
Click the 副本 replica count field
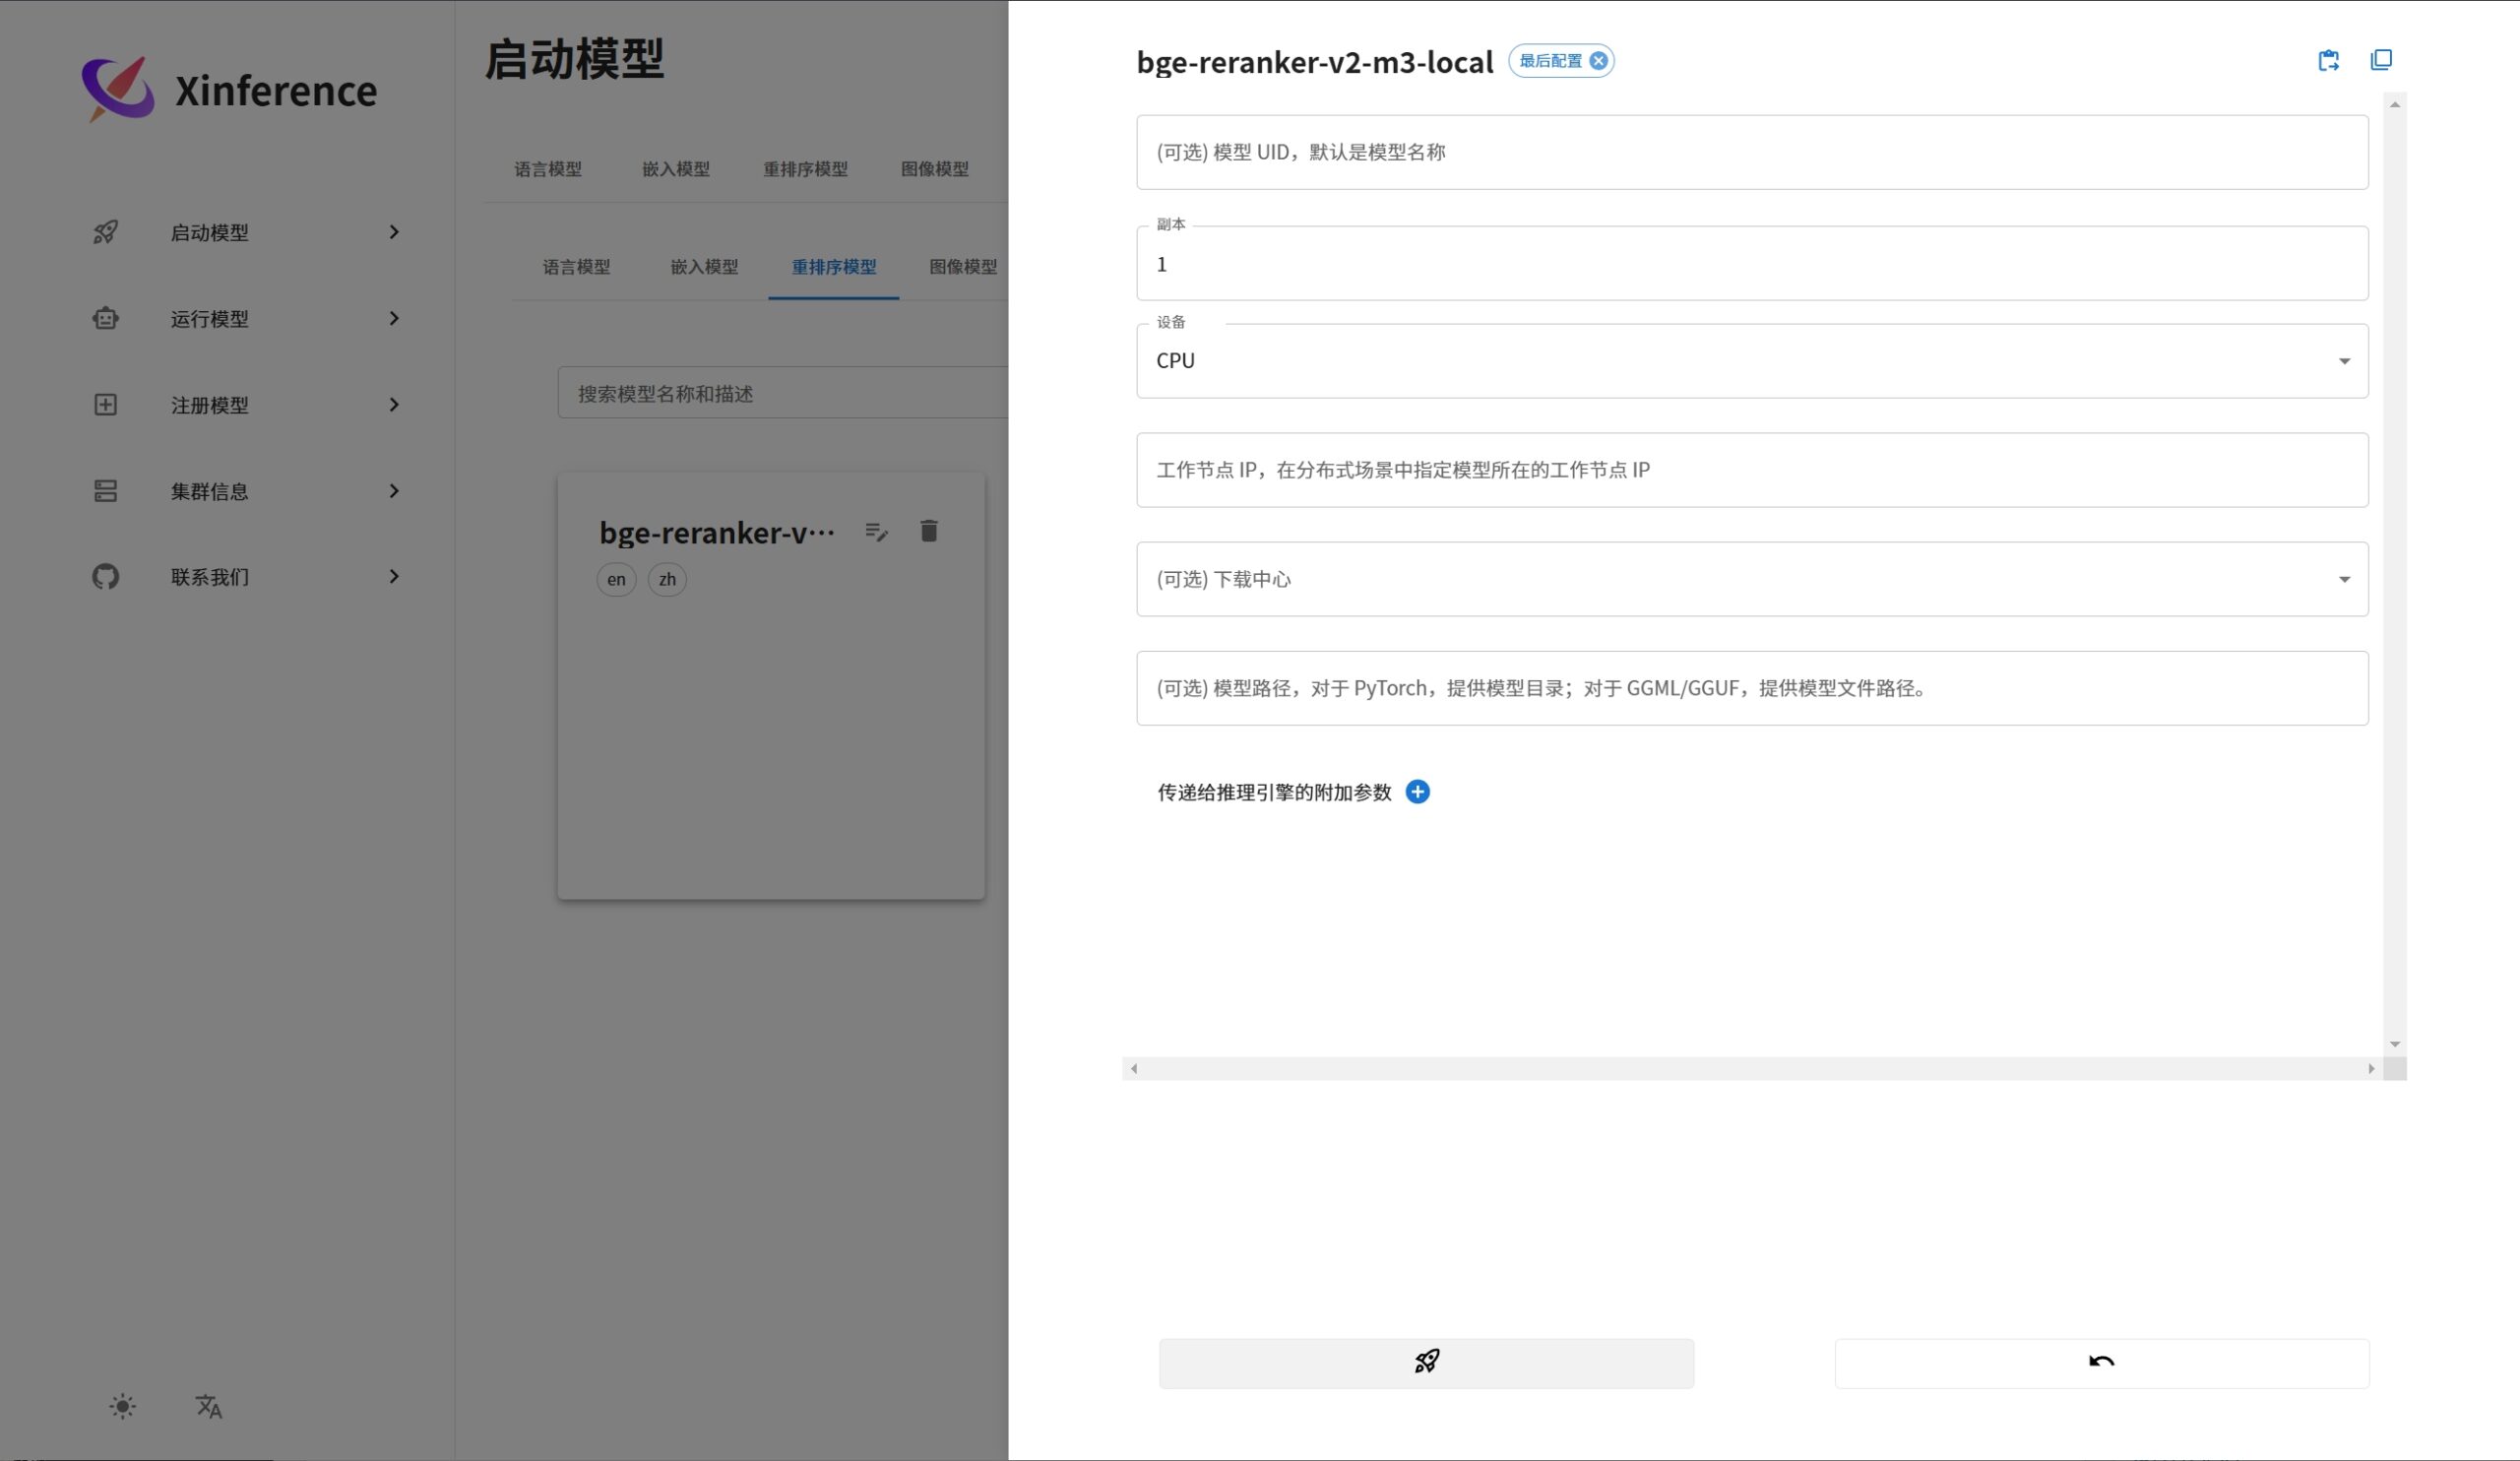tap(1752, 263)
